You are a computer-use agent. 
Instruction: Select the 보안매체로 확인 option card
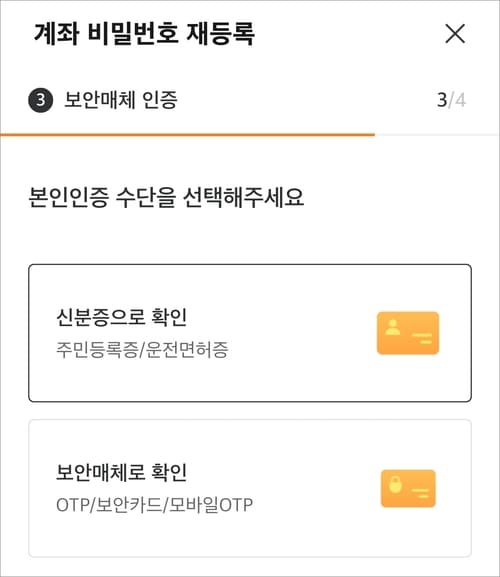pos(250,488)
